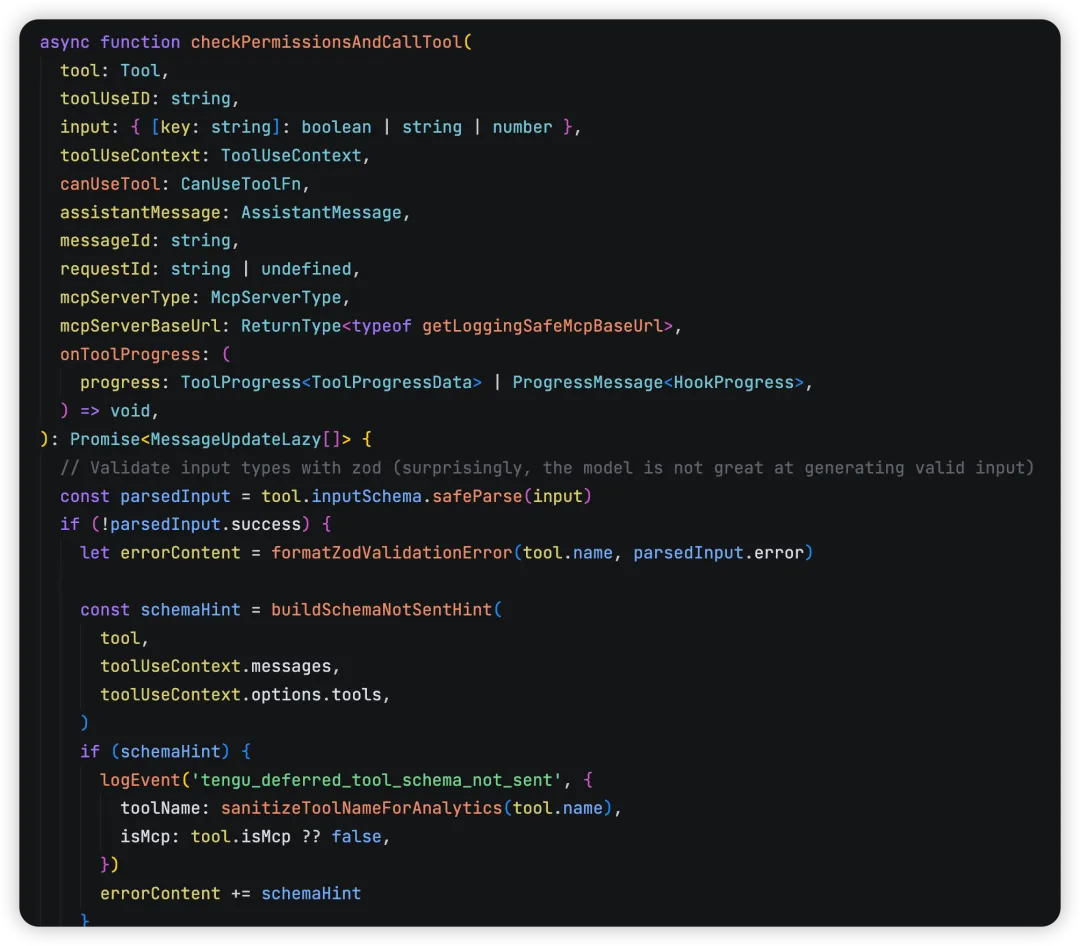The image size is (1080, 946).
Task: Click the type 'McpServerType'
Action: pyautogui.click(x=276, y=298)
